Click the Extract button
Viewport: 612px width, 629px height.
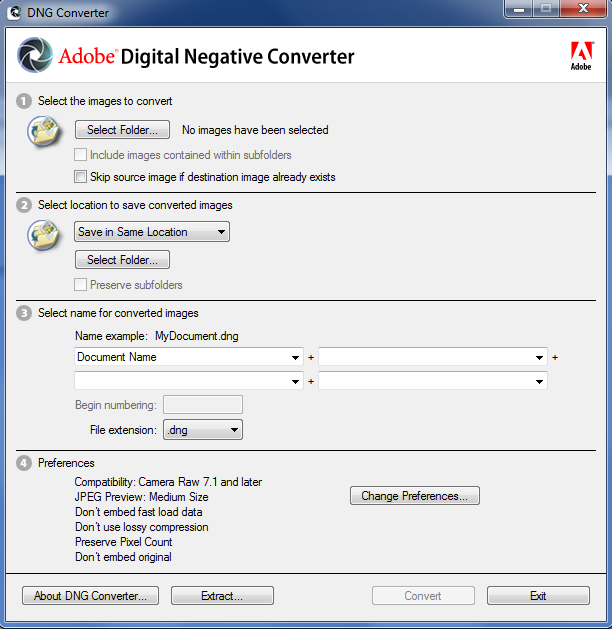coord(222,596)
